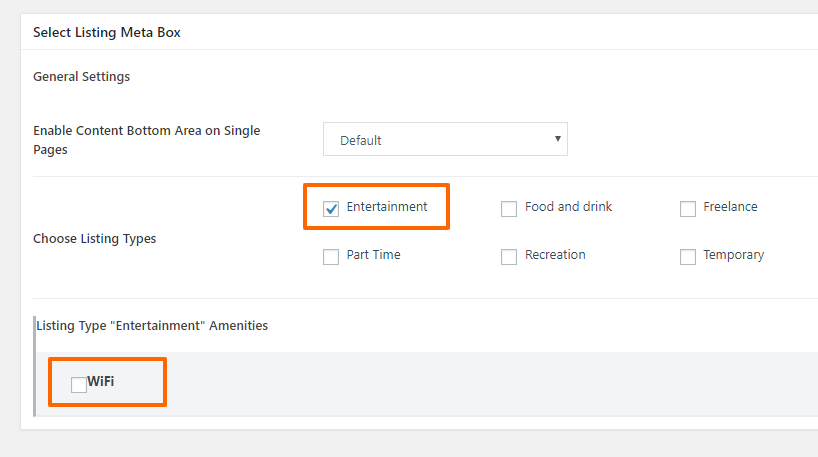The image size is (818, 457).
Task: Click the Temporary label text
Action: [x=733, y=255]
